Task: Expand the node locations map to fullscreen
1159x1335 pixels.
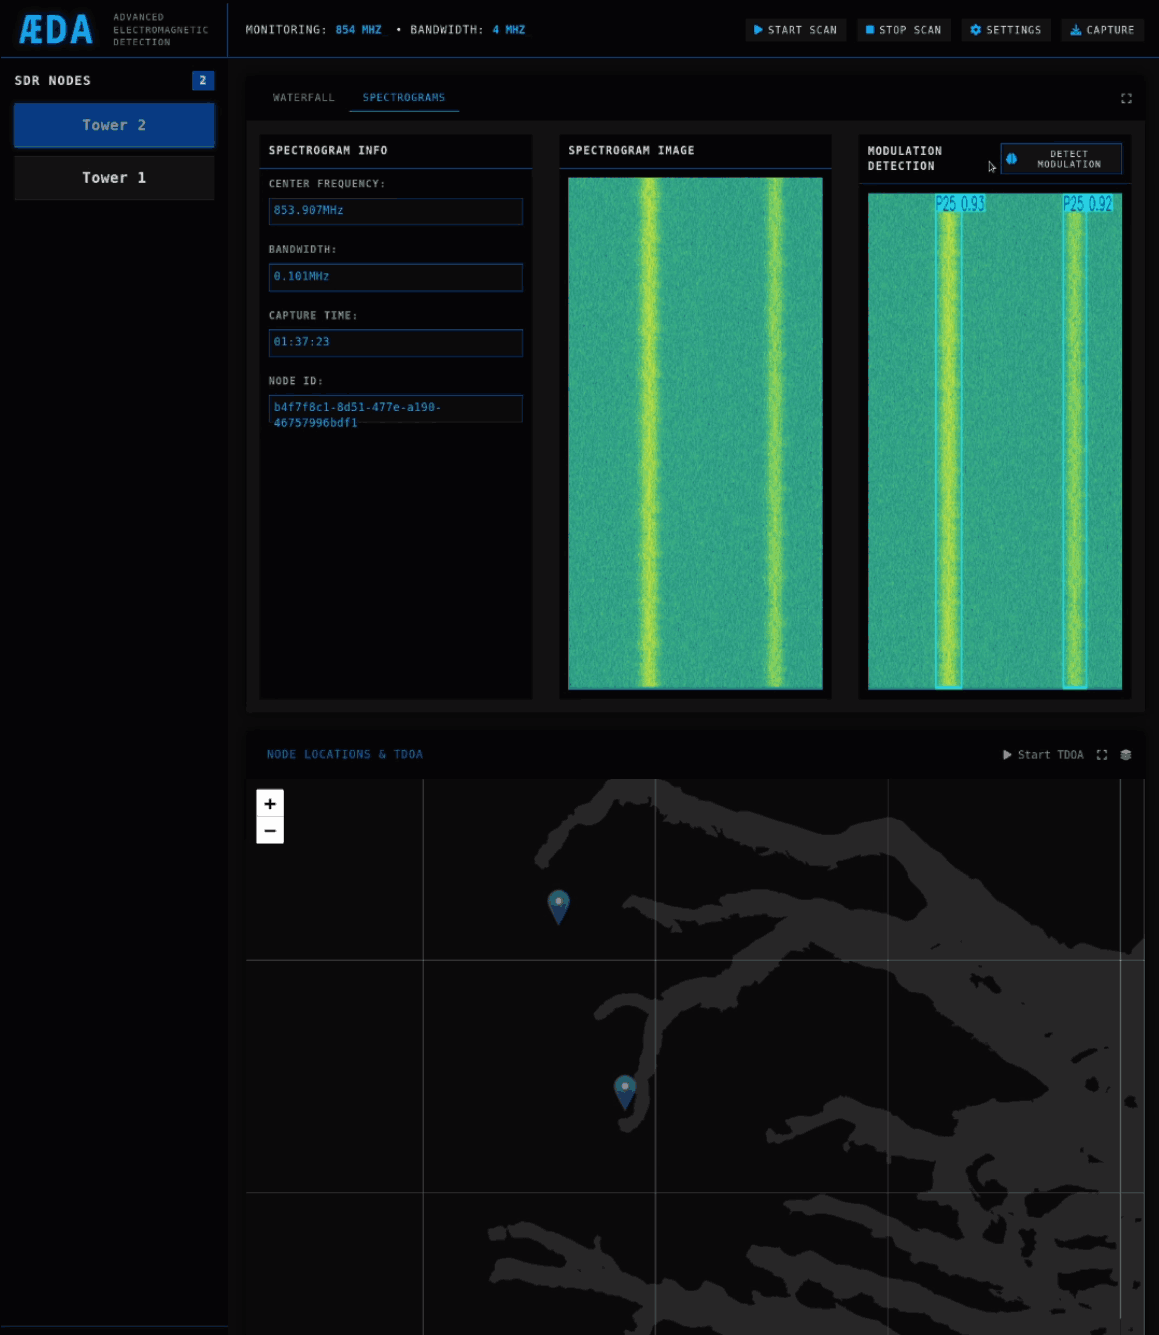Action: click(1102, 755)
